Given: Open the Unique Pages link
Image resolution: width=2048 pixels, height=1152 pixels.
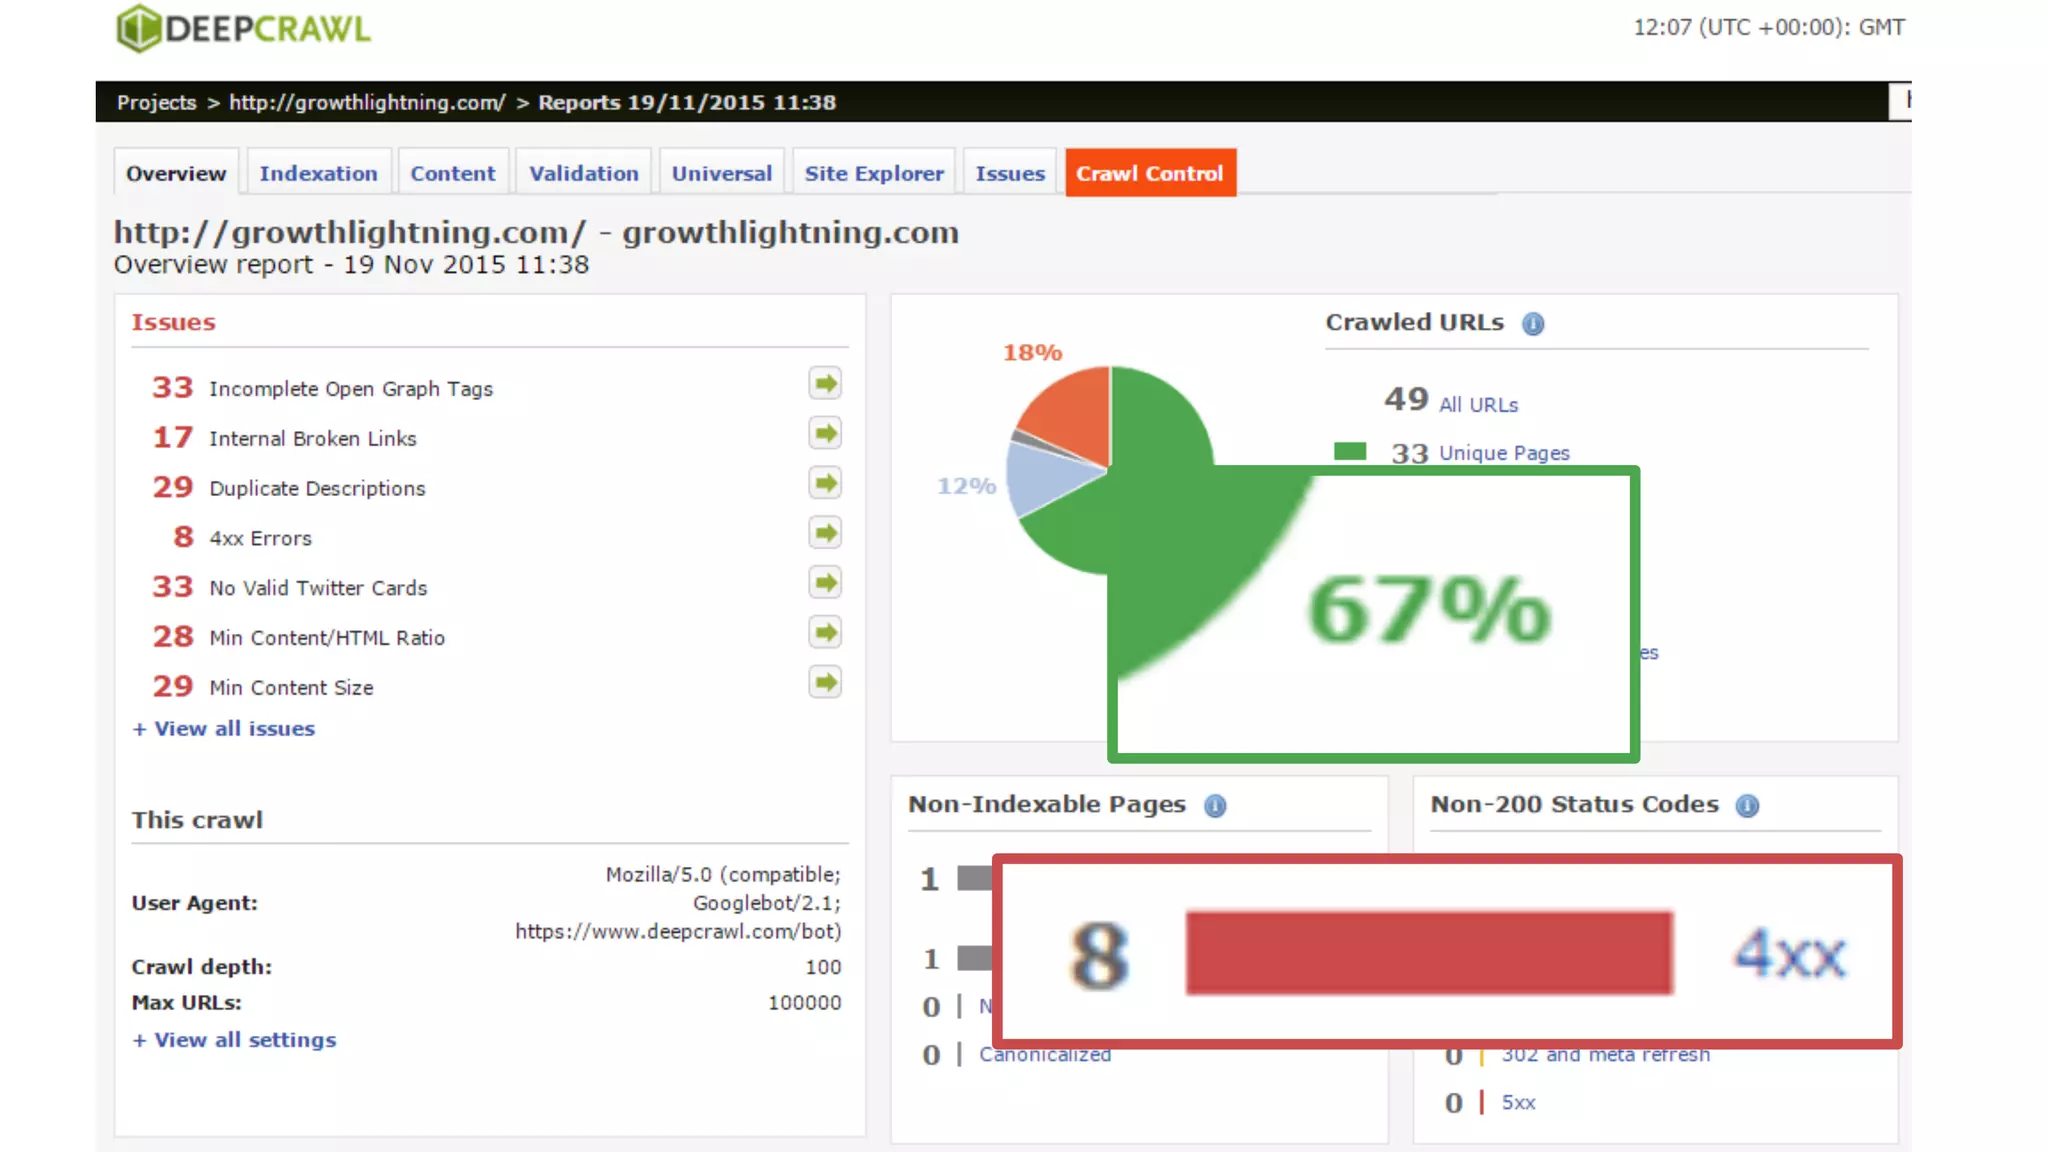Looking at the screenshot, I should click(1504, 453).
